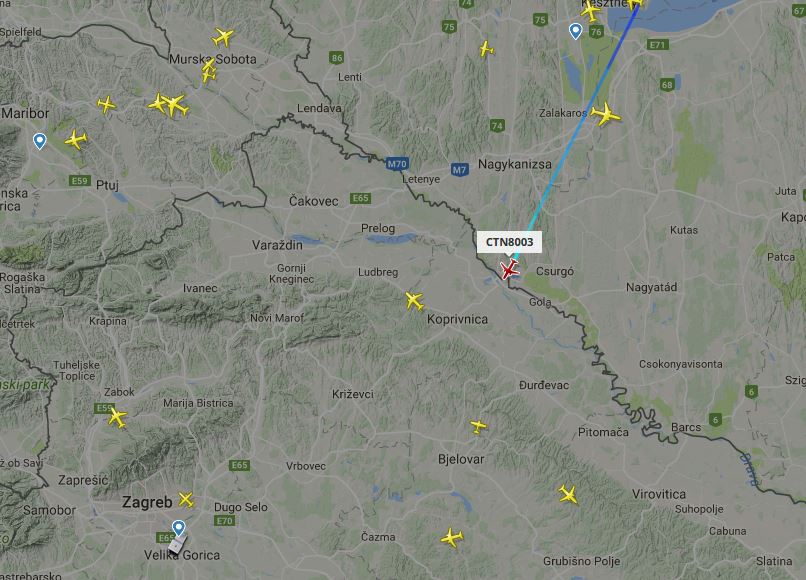Select the yellow plane near Zabok
The width and height of the screenshot is (806, 580).
pos(117,418)
